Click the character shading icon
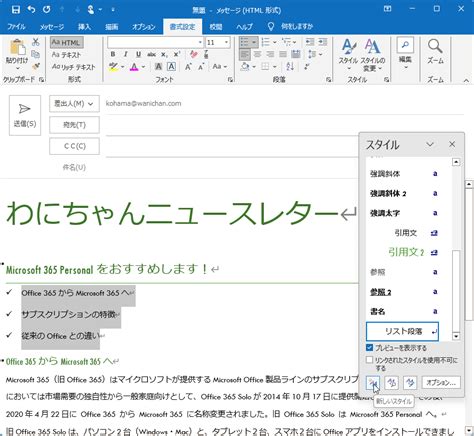 click(x=159, y=67)
